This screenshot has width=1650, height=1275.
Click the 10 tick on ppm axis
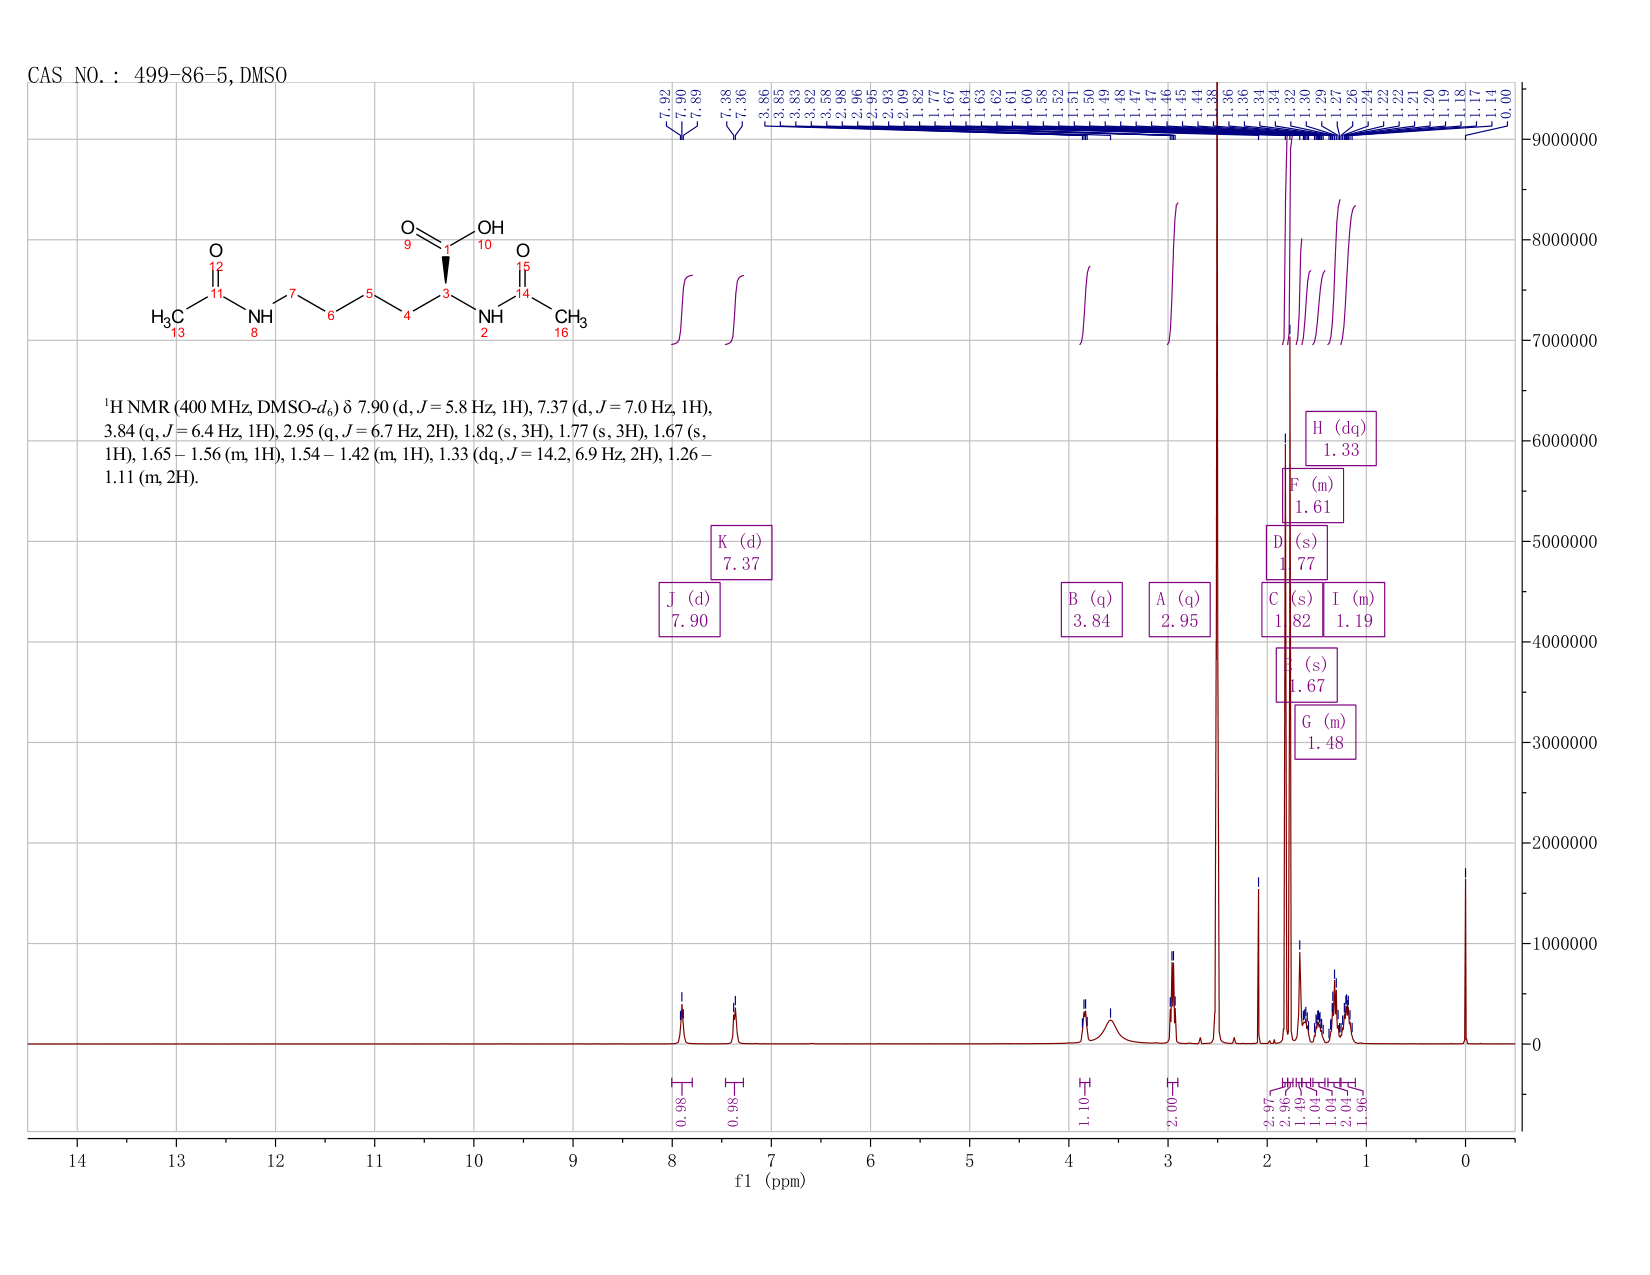[x=474, y=1161]
